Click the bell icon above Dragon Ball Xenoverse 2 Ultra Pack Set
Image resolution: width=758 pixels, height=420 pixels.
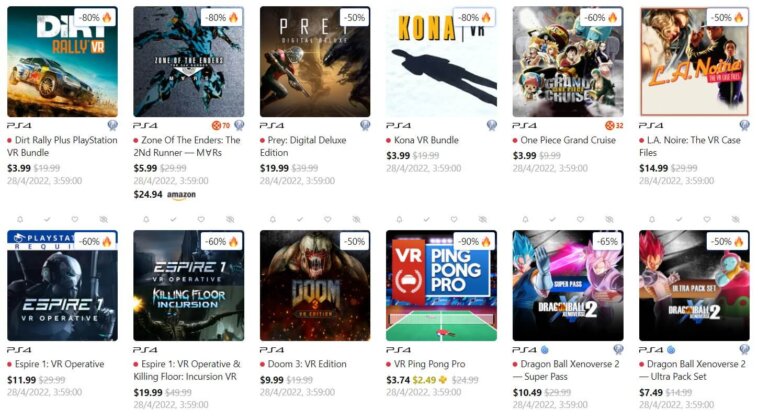click(x=652, y=219)
